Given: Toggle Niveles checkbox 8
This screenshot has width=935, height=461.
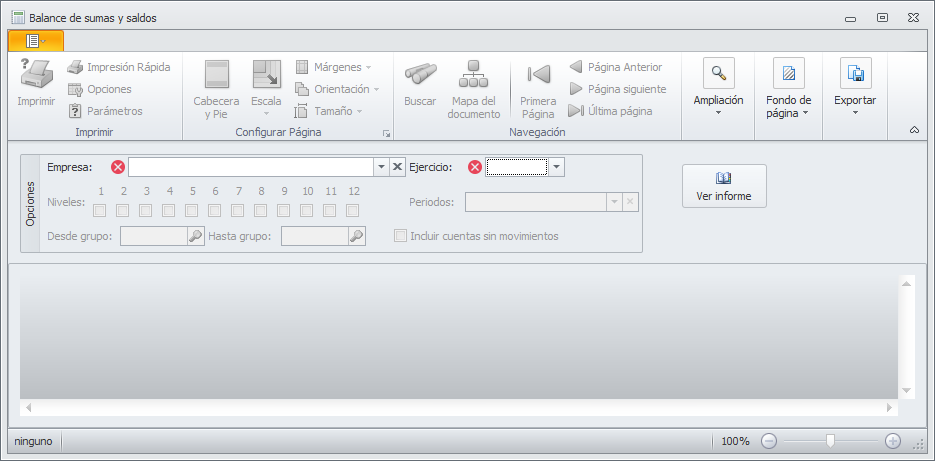Looking at the screenshot, I should (x=261, y=211).
